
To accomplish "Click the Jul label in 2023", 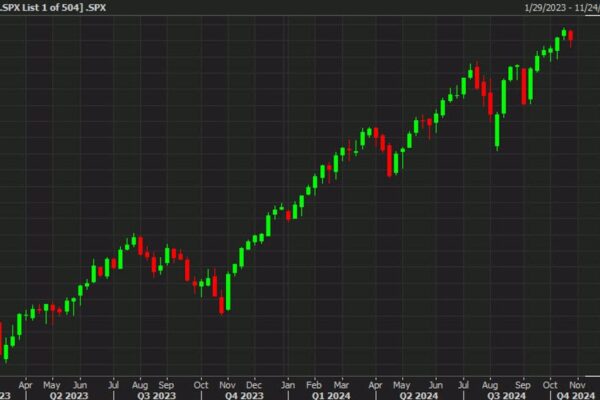I will click(x=113, y=385).
